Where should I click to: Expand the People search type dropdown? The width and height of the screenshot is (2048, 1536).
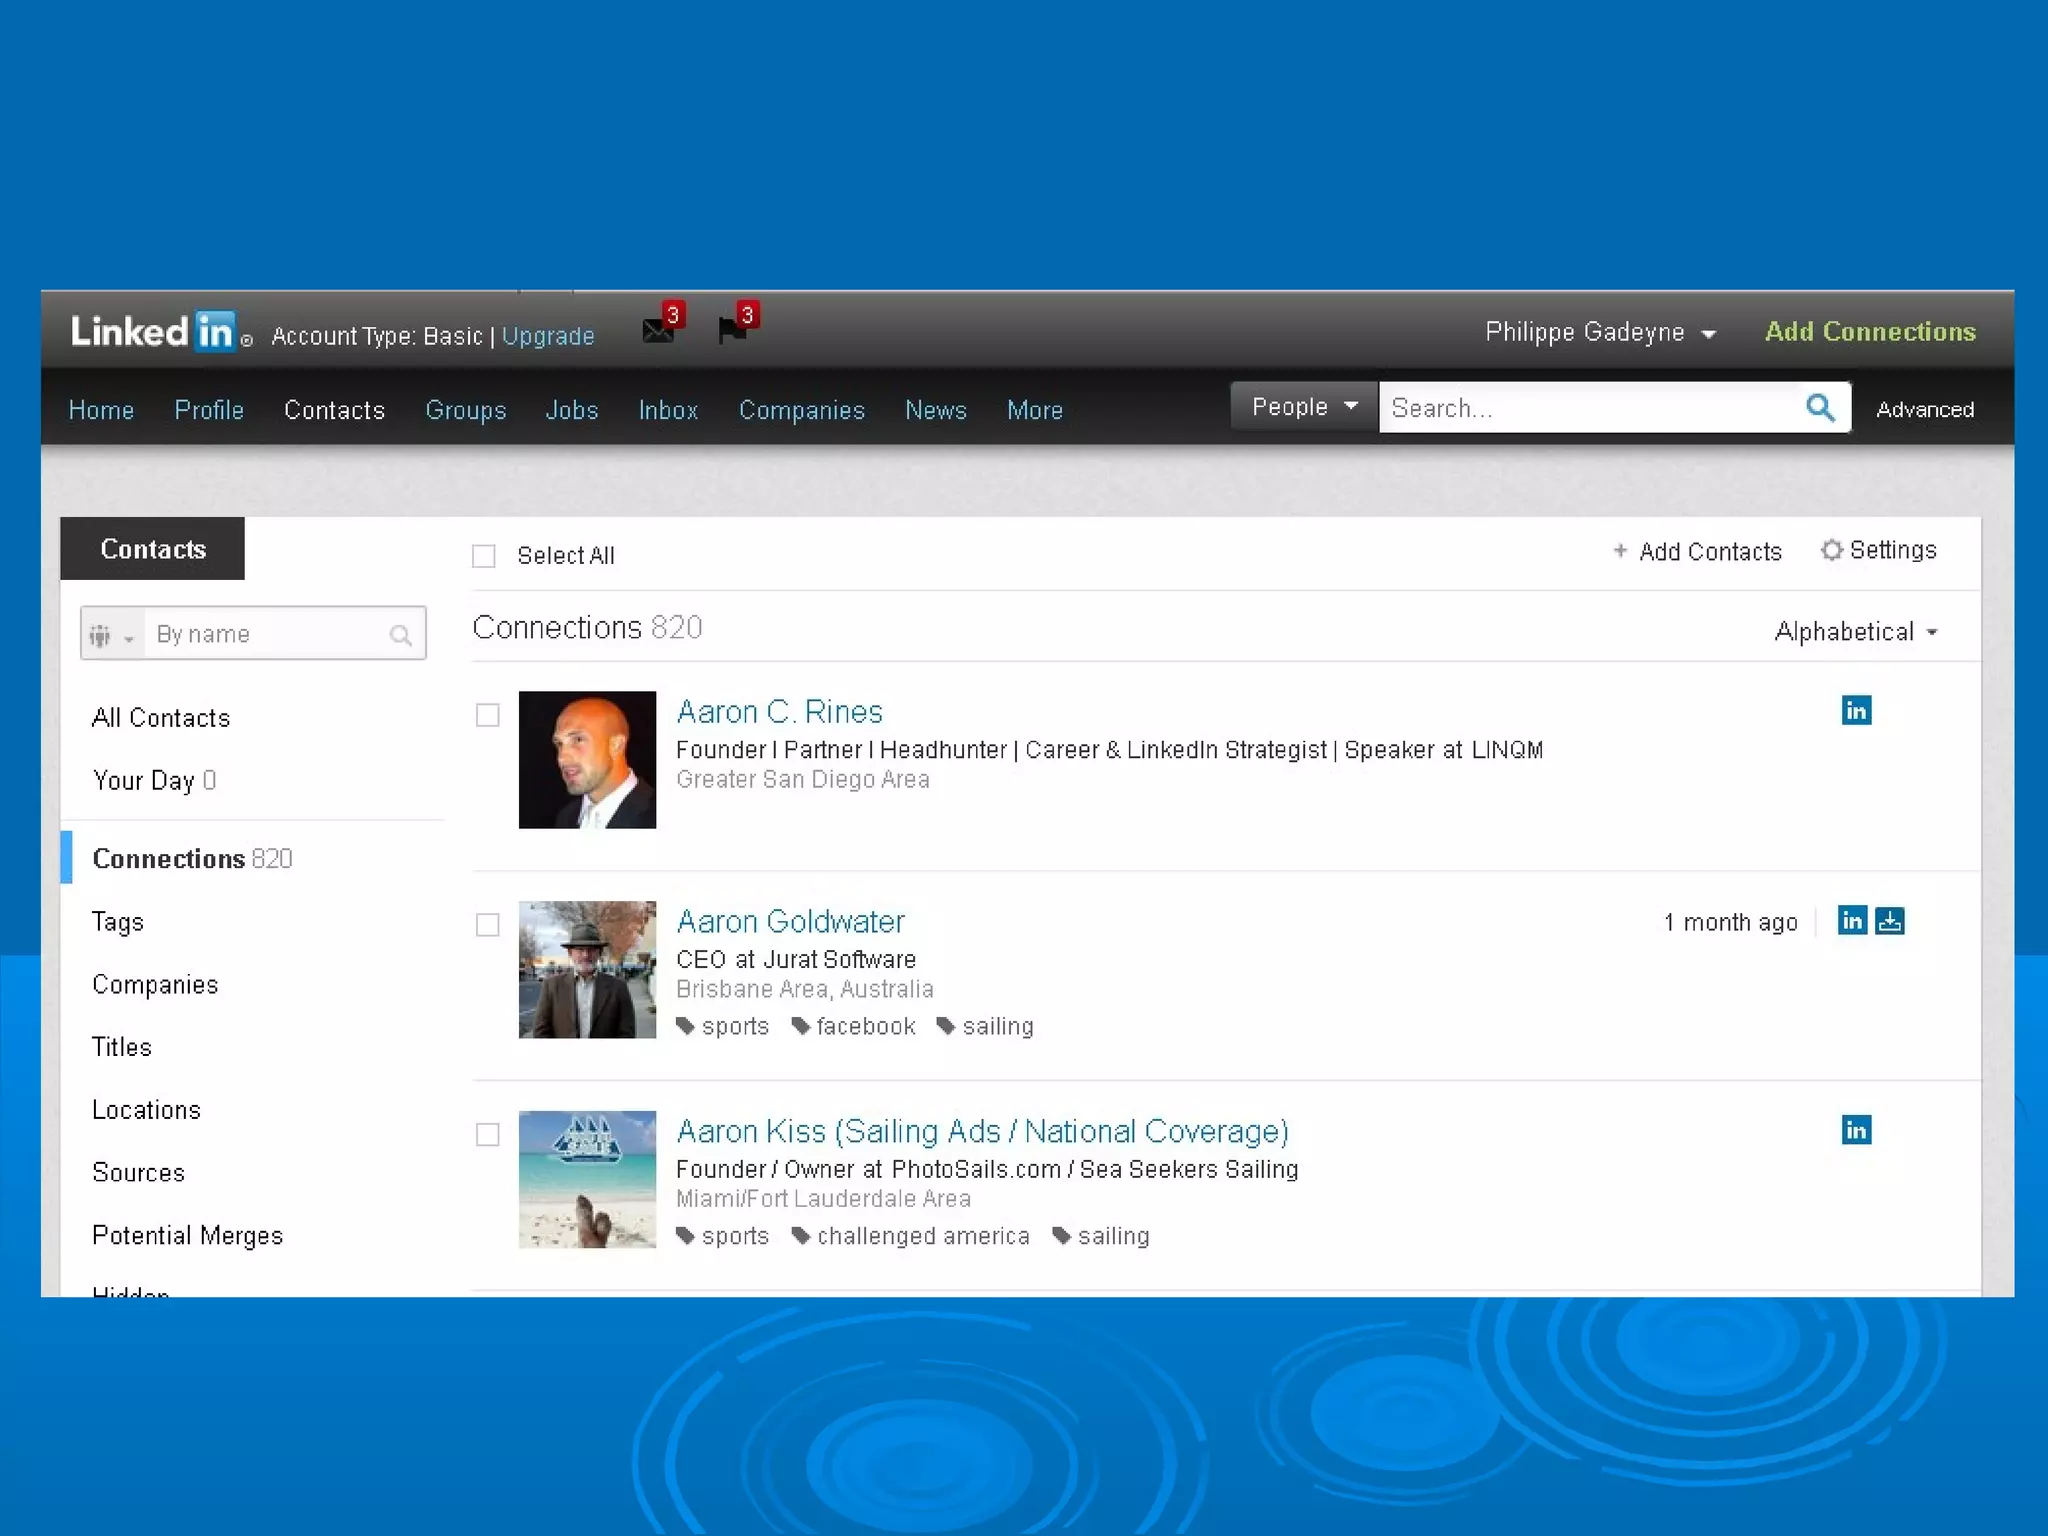[1304, 407]
